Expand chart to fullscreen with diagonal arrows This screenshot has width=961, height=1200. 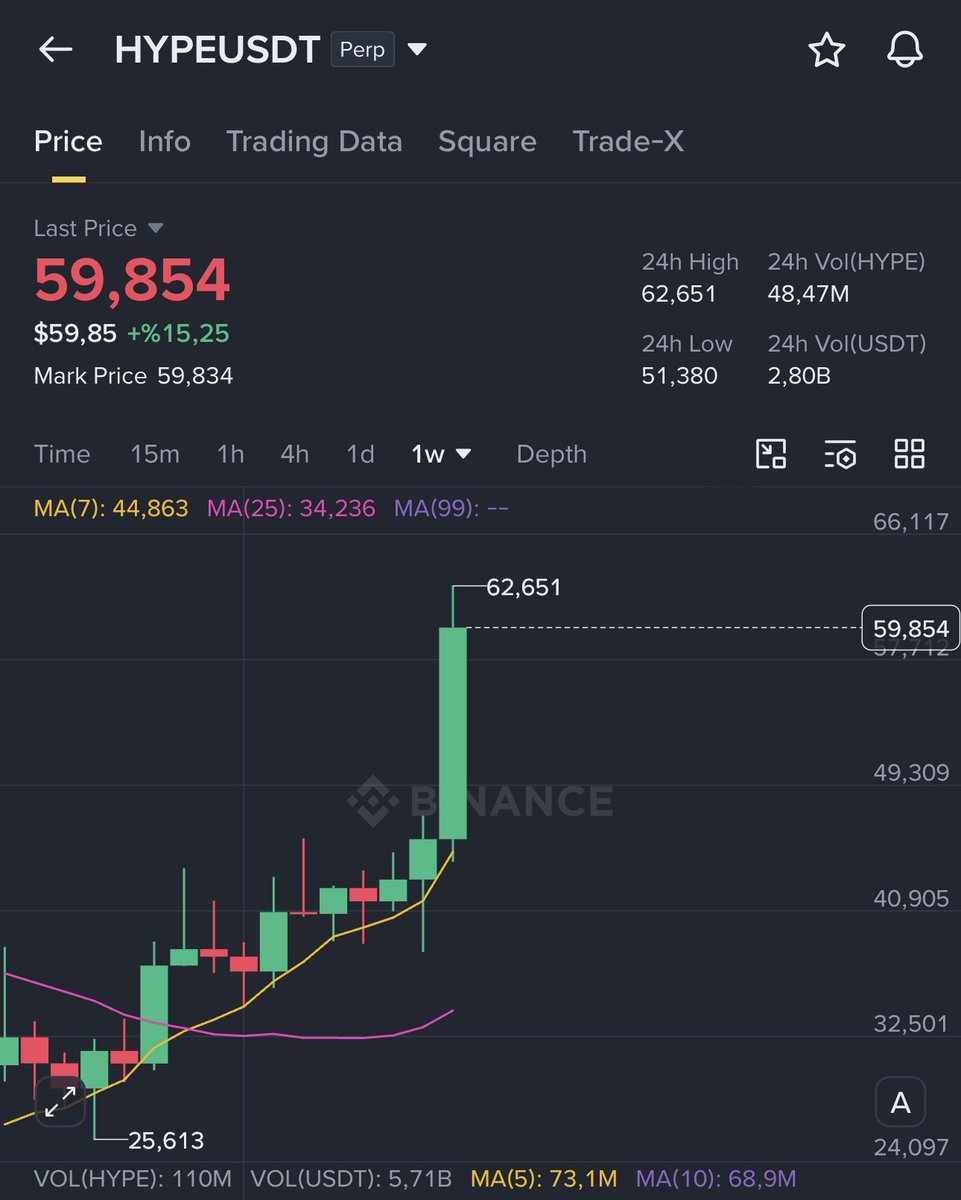[x=60, y=1100]
